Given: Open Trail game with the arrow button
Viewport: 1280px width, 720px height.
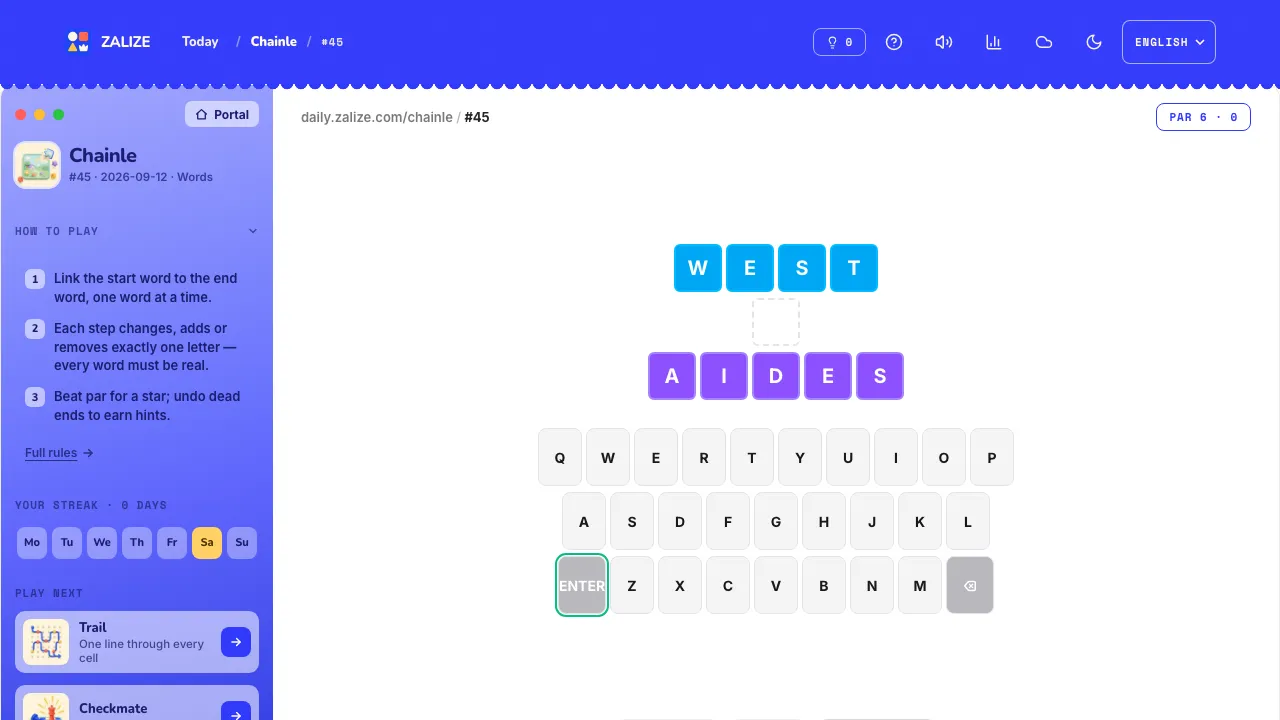Looking at the screenshot, I should (236, 642).
